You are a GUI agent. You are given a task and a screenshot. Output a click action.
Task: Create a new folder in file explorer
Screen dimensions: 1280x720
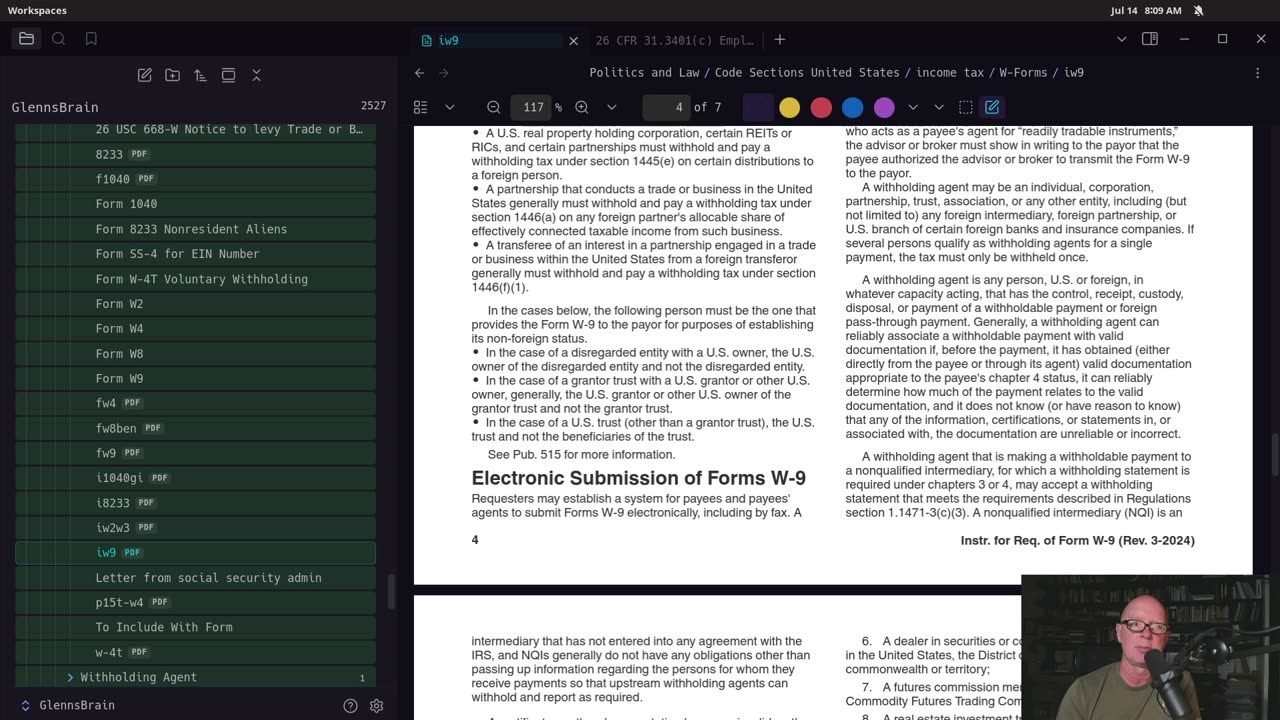click(173, 75)
